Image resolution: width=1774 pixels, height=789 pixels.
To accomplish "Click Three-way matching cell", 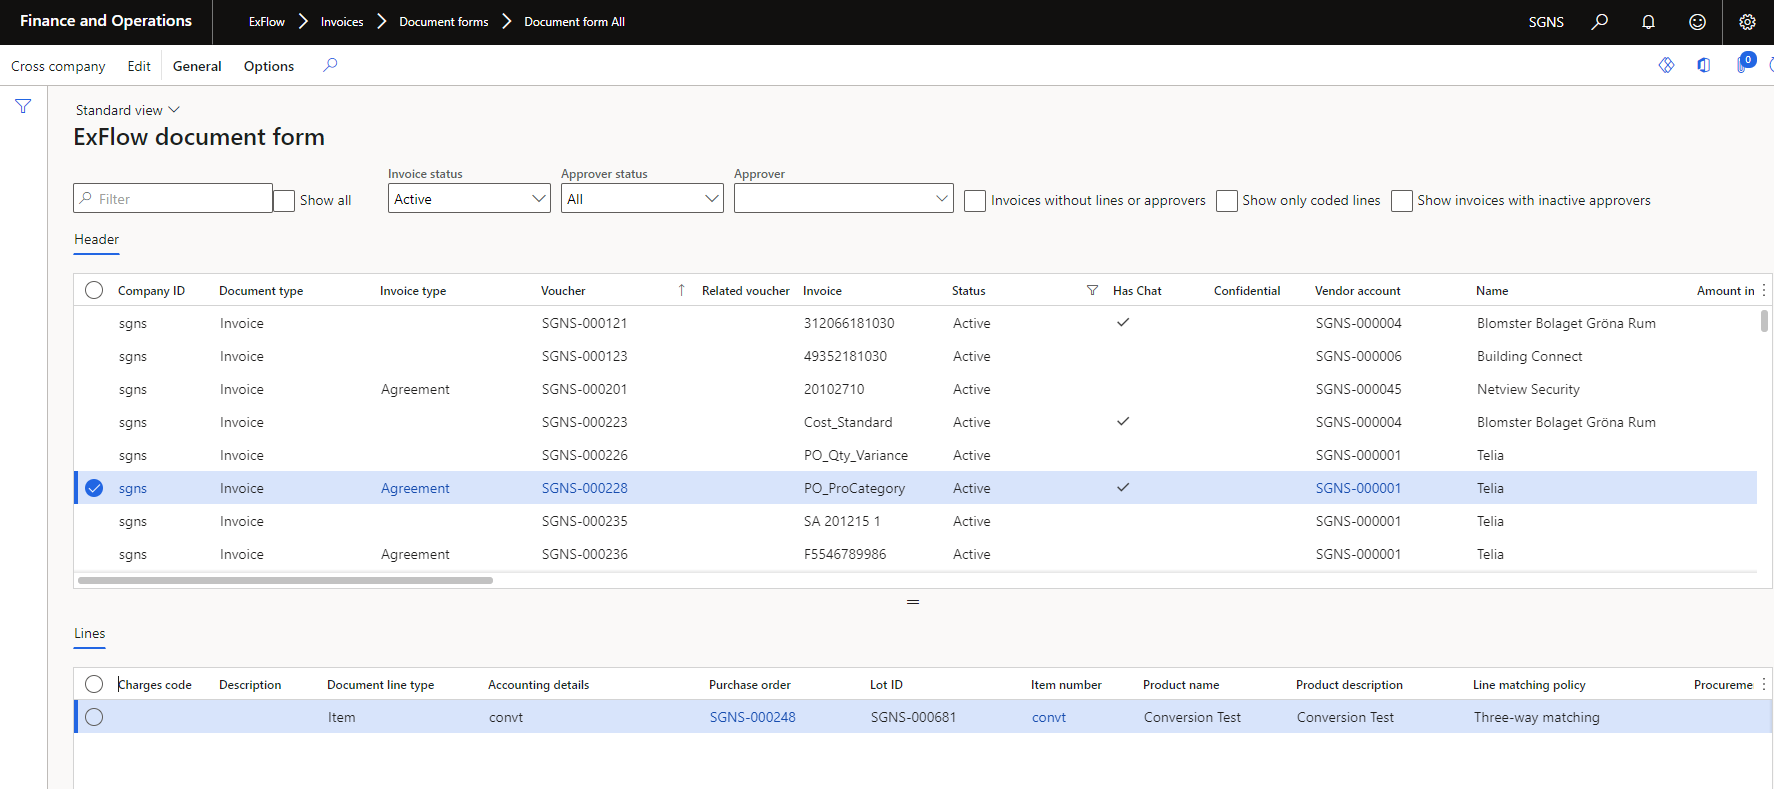I will pos(1536,717).
